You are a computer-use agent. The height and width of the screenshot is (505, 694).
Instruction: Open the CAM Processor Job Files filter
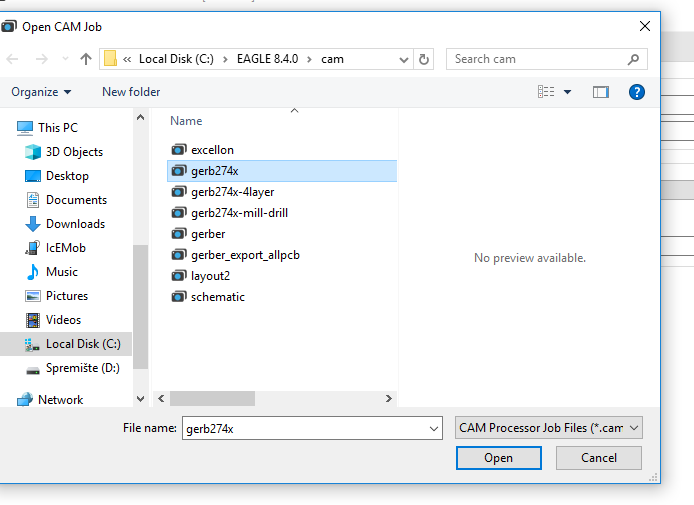point(549,428)
